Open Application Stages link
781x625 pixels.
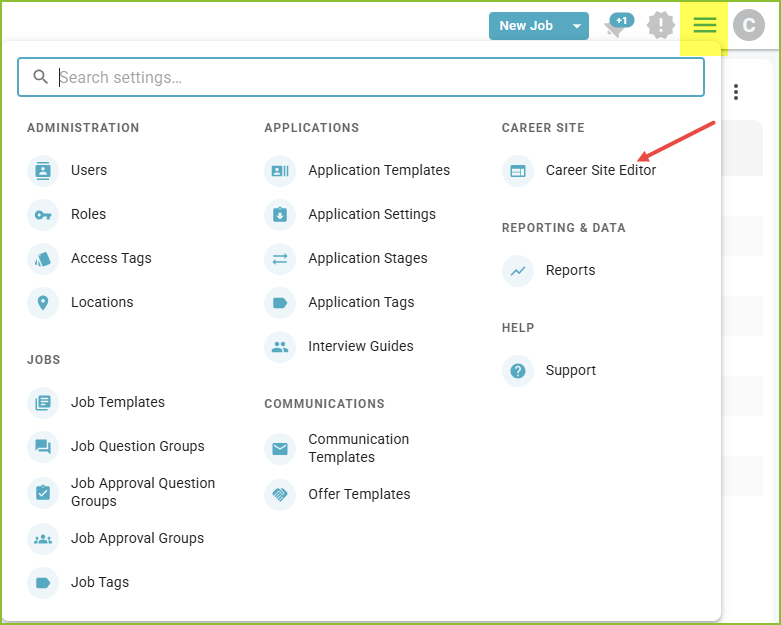[x=368, y=258]
